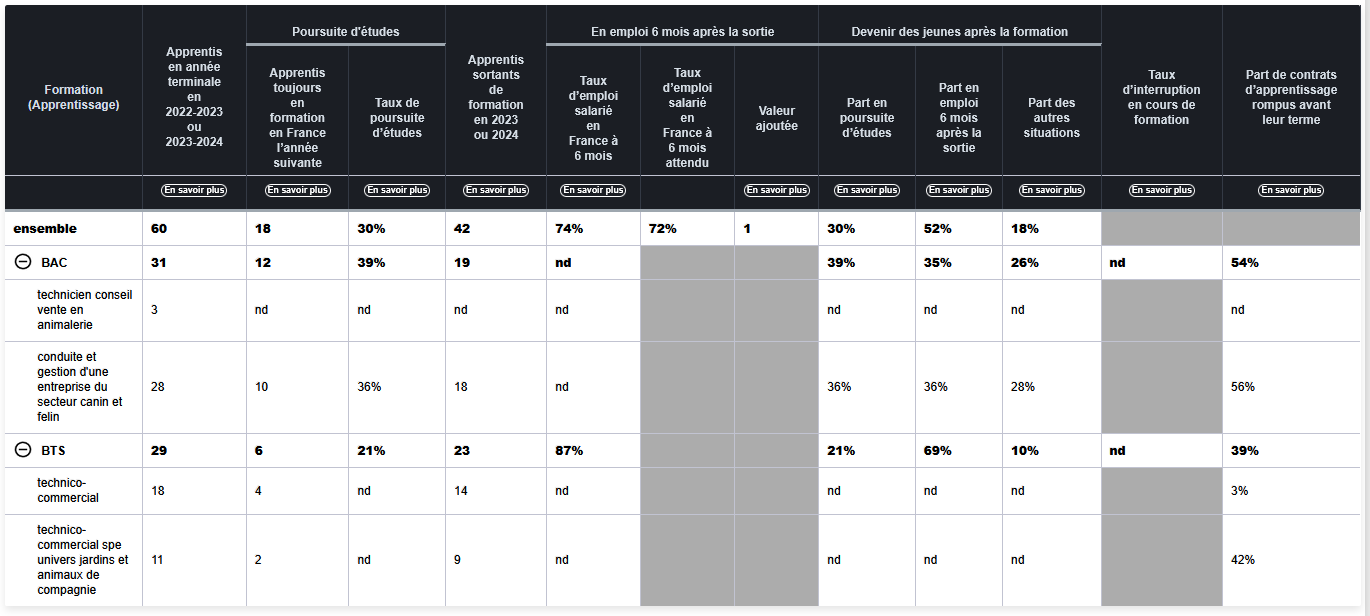This screenshot has width=1370, height=616.
Task: Open 'En savoir plus' for Part en emploi 6 mois
Action: point(959,190)
